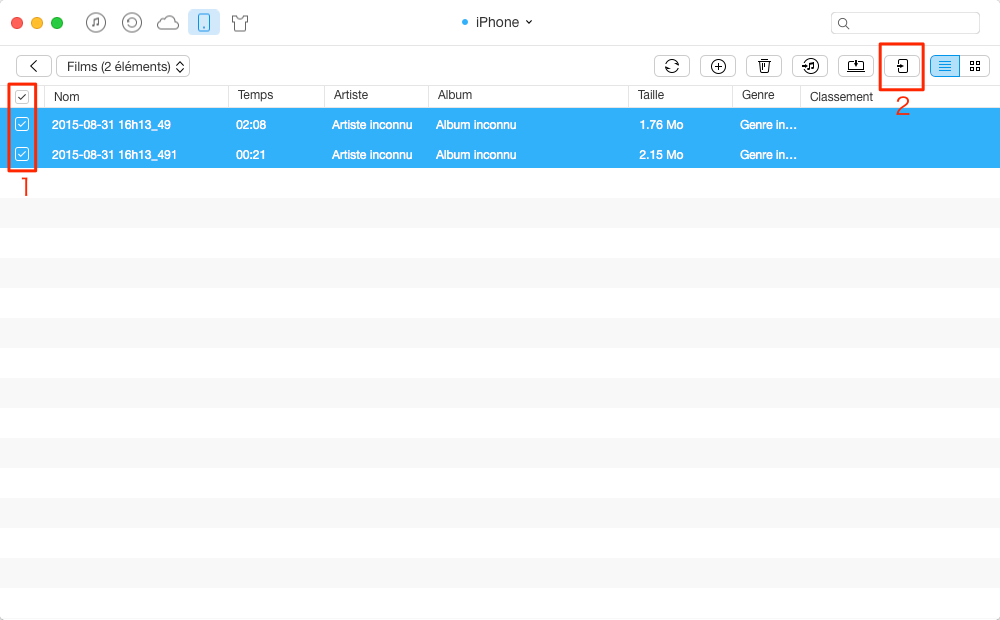Click the add content plus button
1000x620 pixels.
pyautogui.click(x=718, y=66)
